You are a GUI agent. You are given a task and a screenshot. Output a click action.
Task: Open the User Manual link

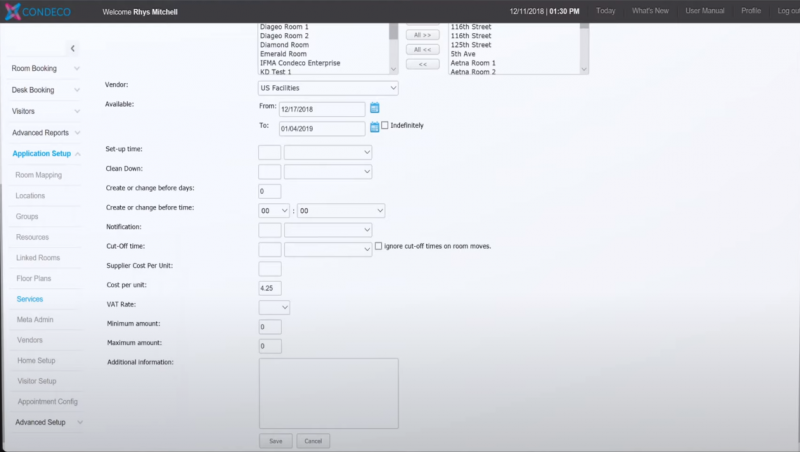coord(705,11)
